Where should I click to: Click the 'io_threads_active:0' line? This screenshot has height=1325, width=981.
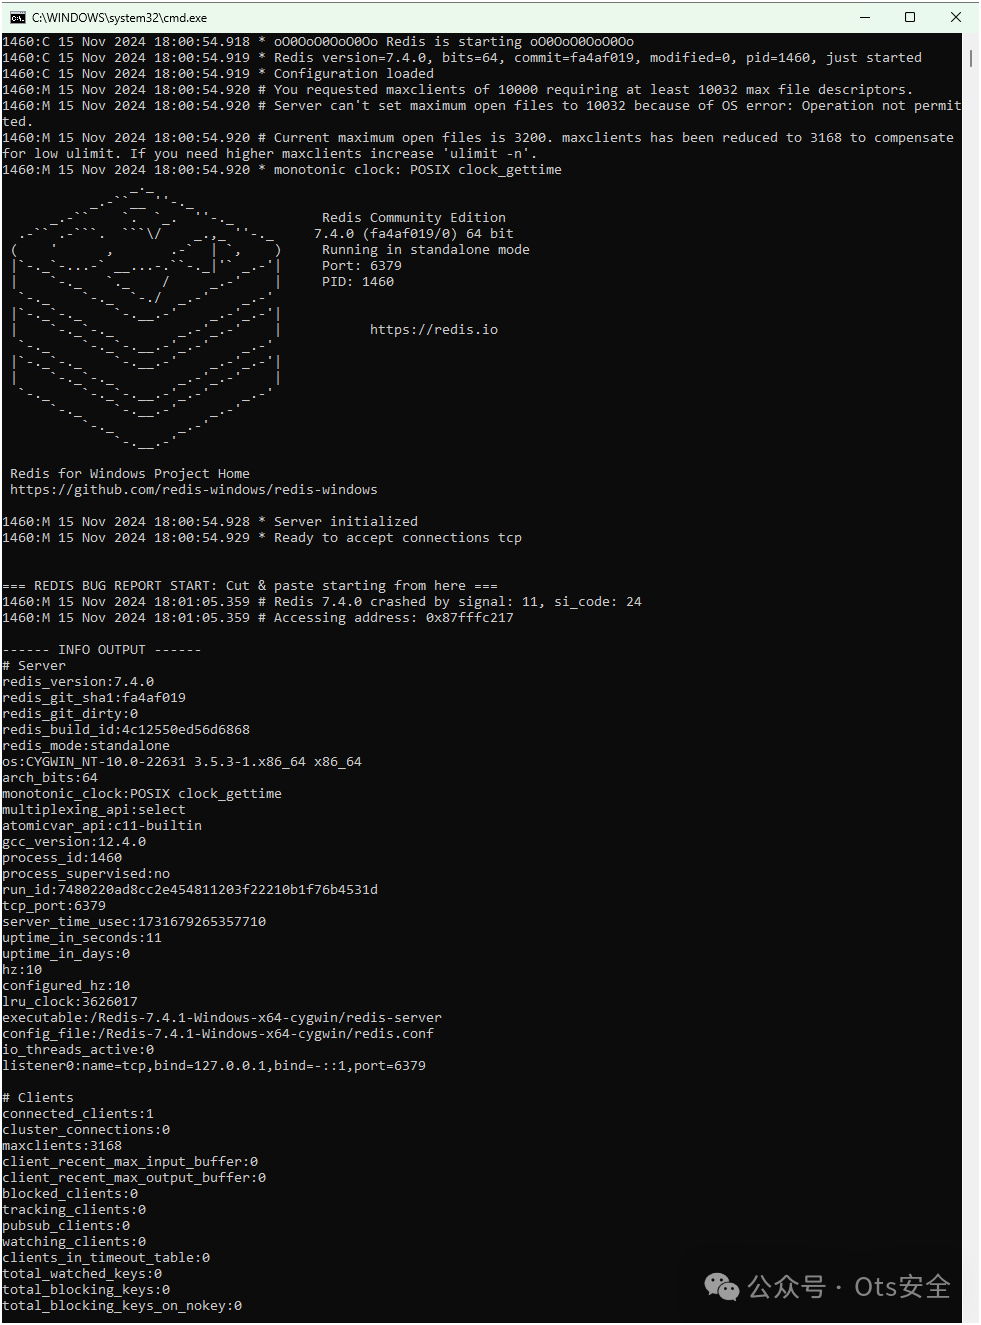tap(78, 1050)
